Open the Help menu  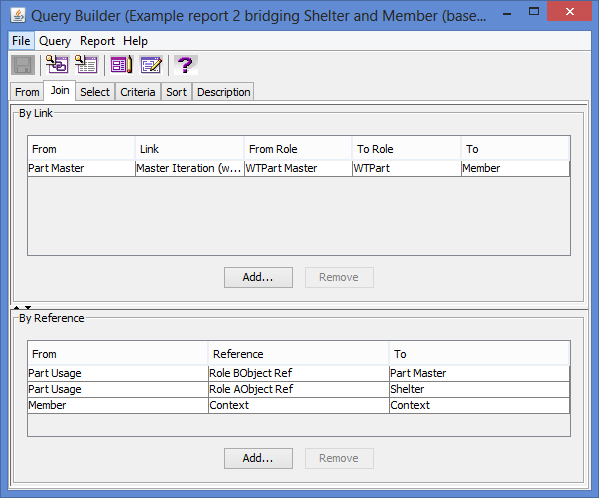[x=135, y=40]
